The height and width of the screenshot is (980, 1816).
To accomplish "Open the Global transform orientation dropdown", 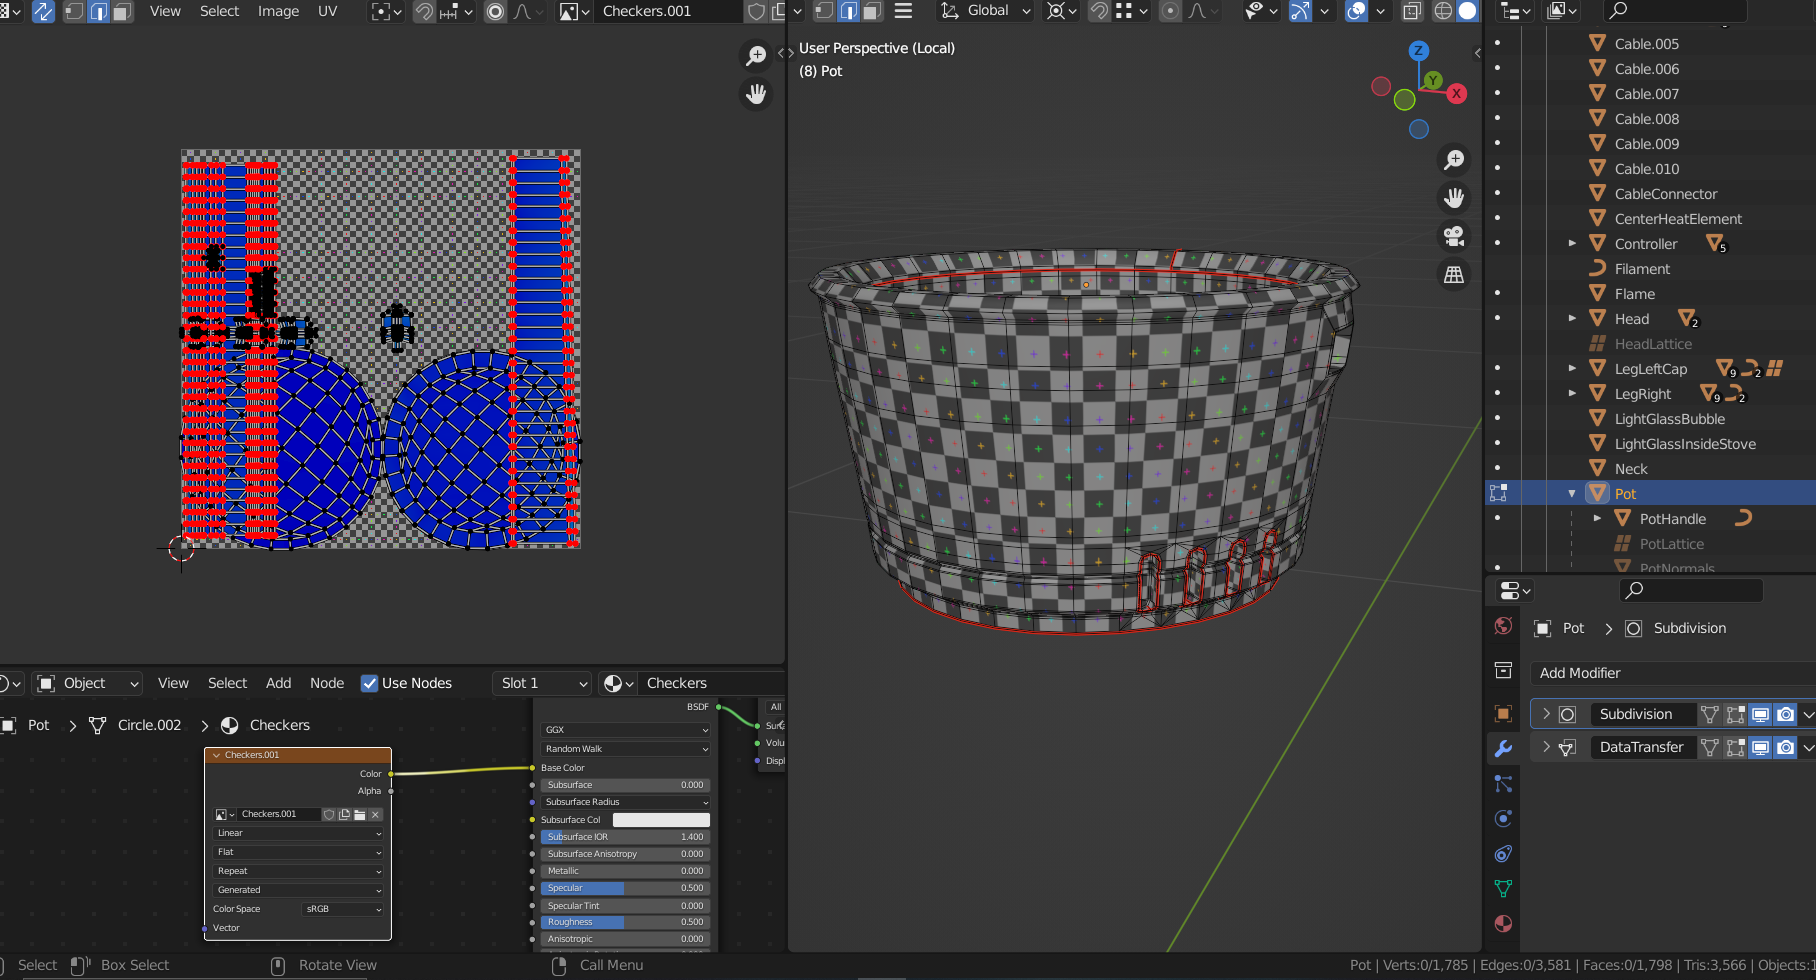I will pos(986,11).
